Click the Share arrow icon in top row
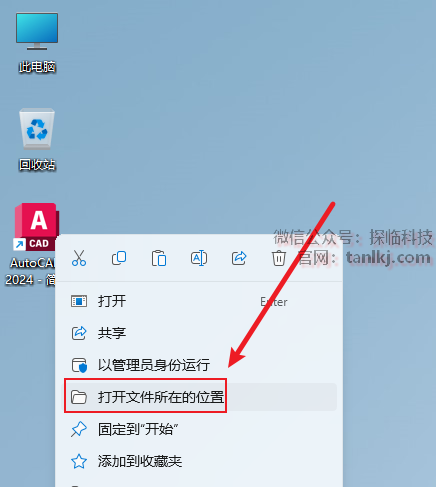This screenshot has width=436, height=487. [x=239, y=258]
